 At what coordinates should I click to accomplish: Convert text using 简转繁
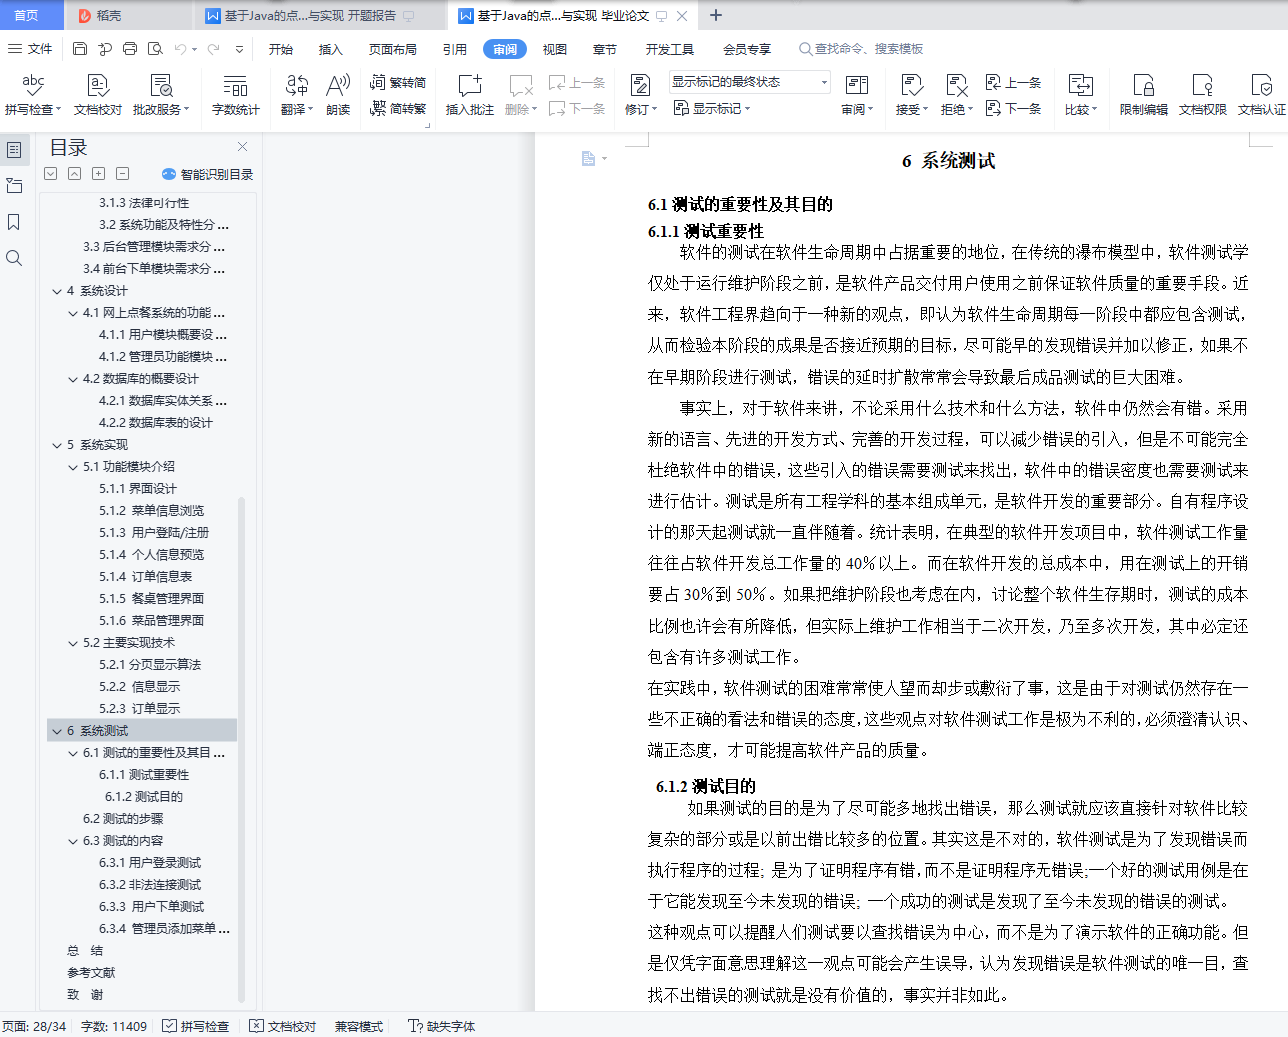[398, 108]
